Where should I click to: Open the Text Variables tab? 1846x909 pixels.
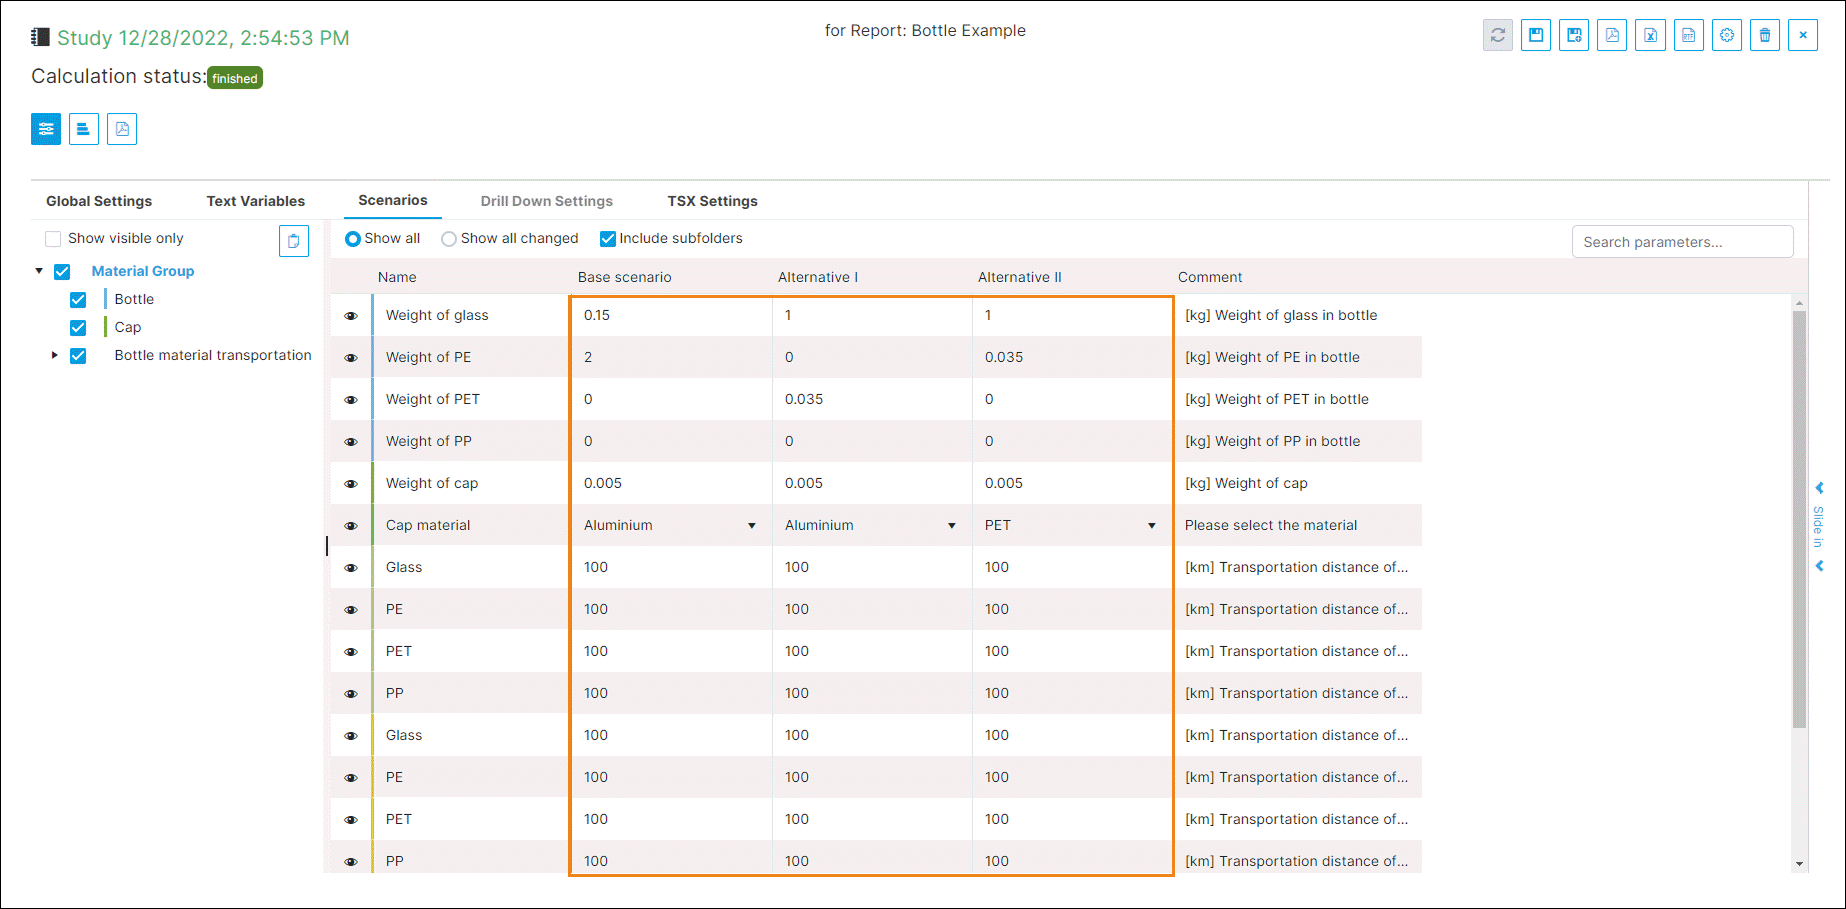(x=256, y=201)
